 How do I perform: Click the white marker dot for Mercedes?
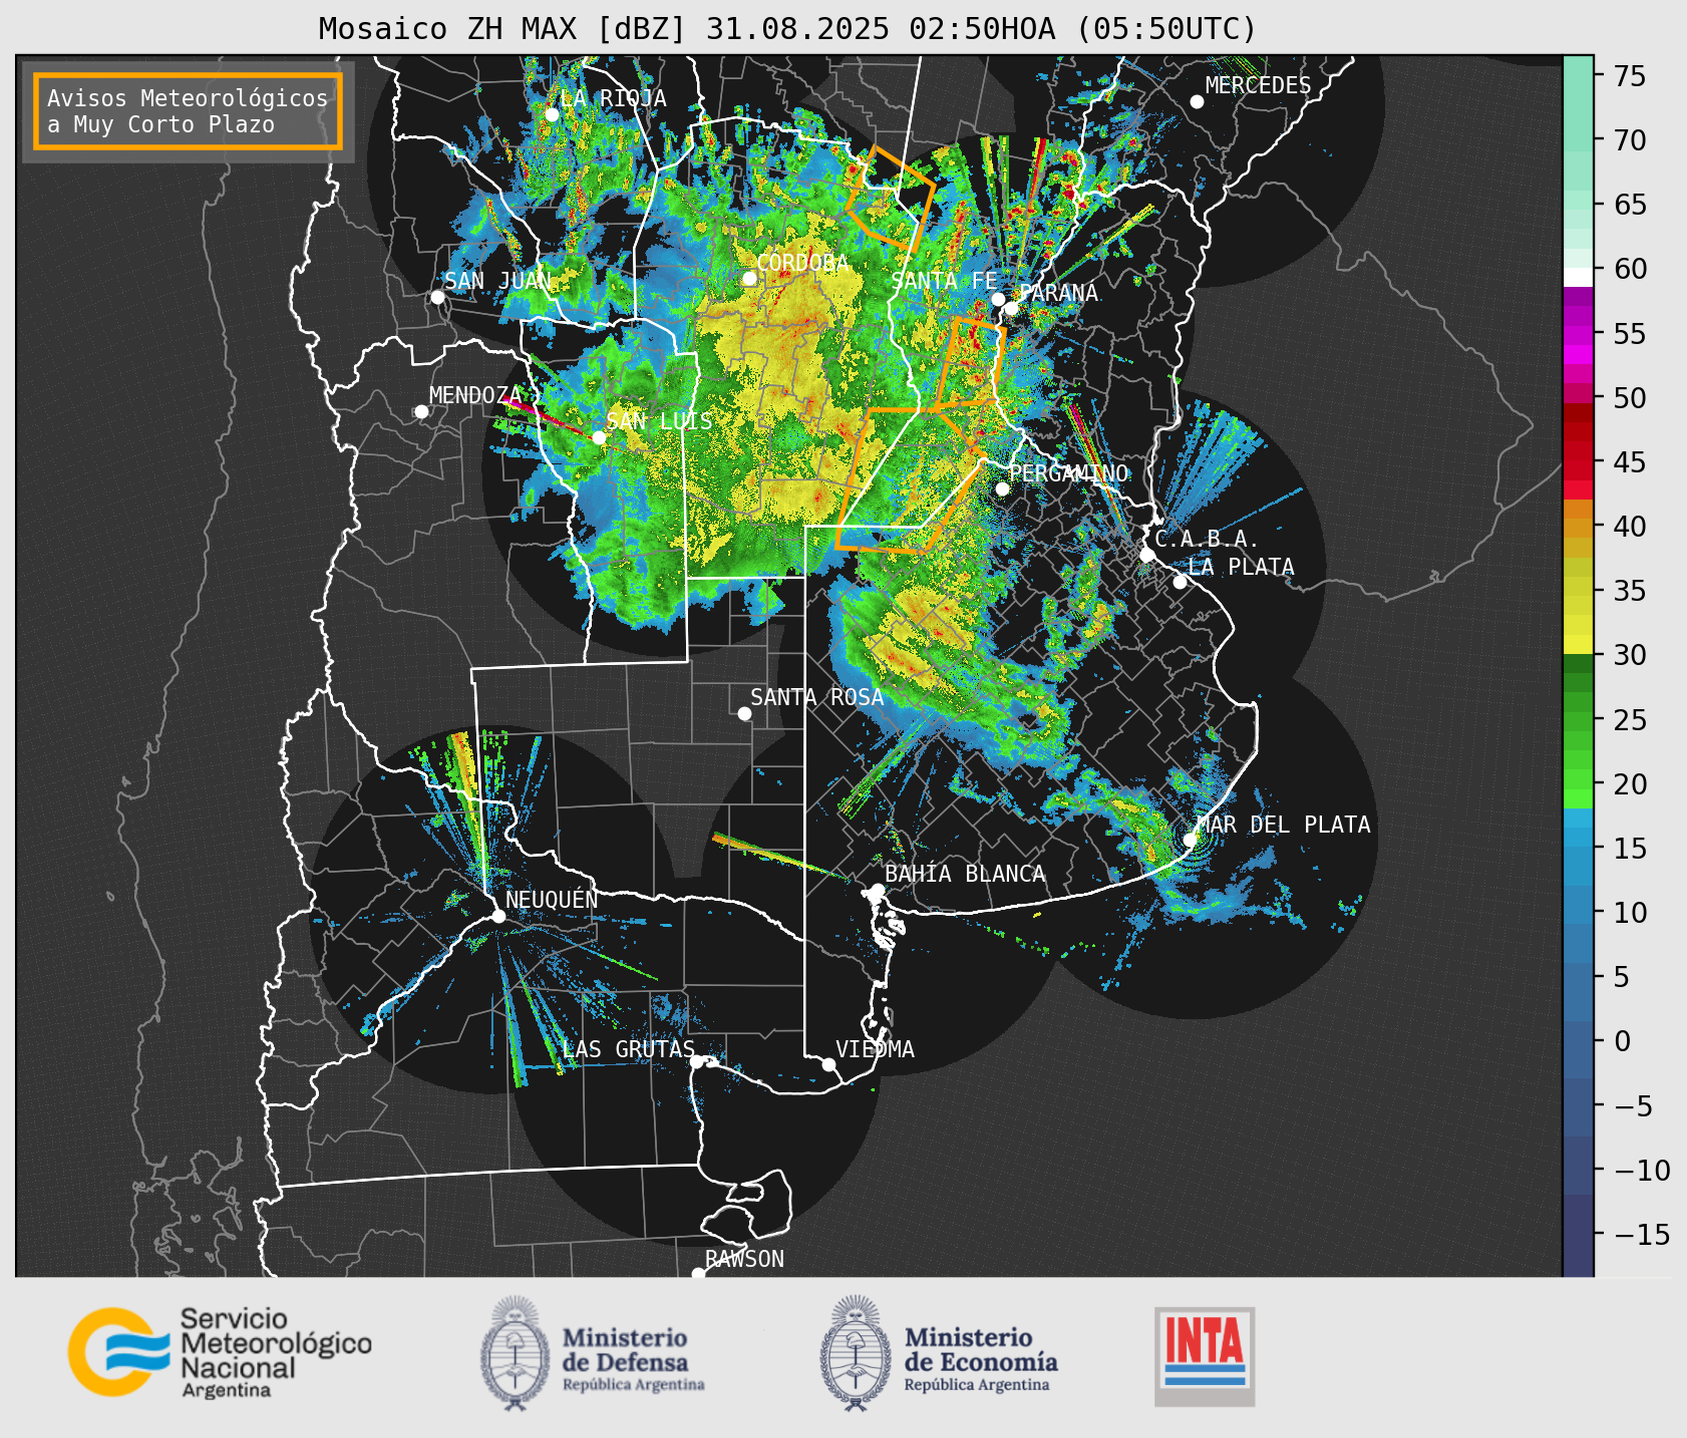(x=1196, y=102)
